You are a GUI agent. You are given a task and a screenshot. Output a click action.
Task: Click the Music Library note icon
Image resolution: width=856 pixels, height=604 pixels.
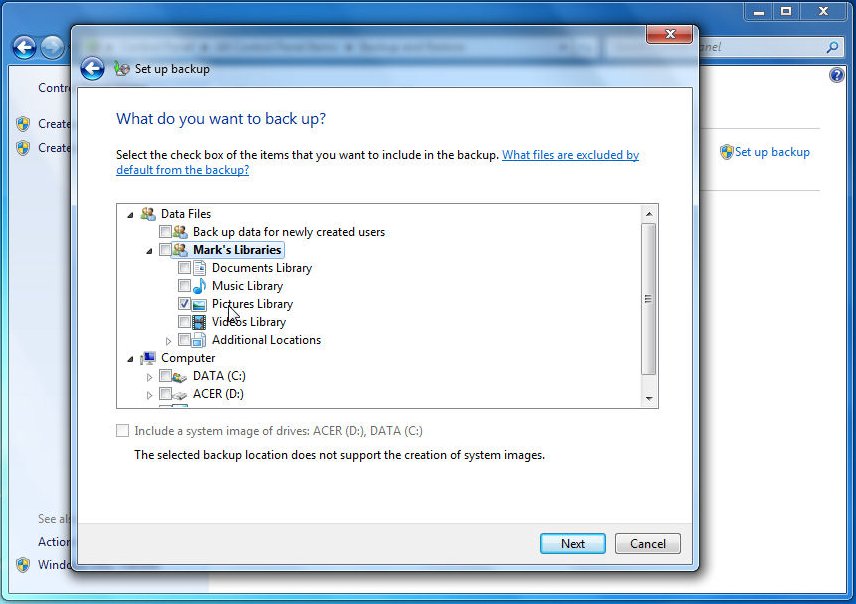(200, 286)
